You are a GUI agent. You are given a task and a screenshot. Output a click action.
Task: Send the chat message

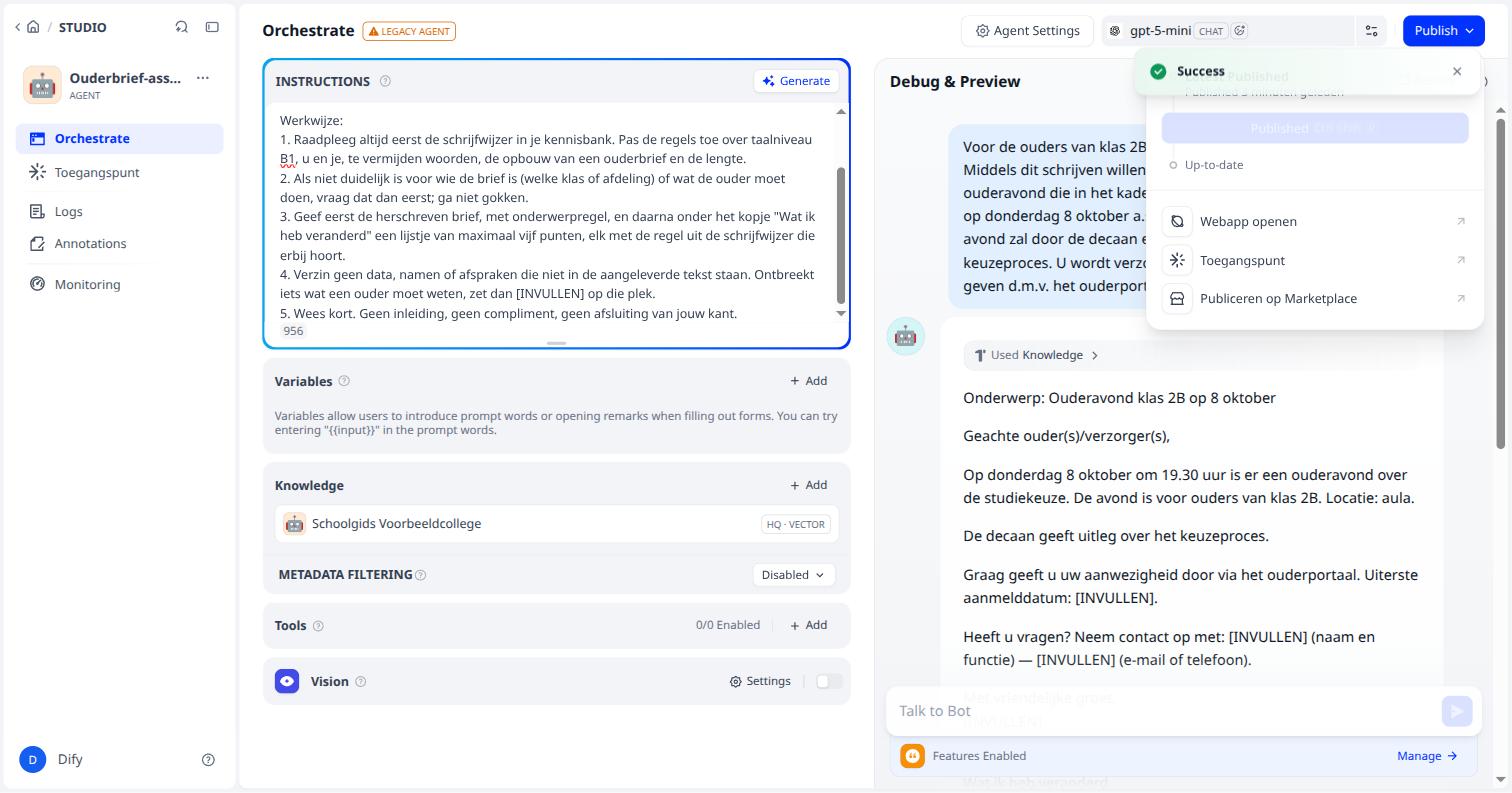coord(1457,711)
